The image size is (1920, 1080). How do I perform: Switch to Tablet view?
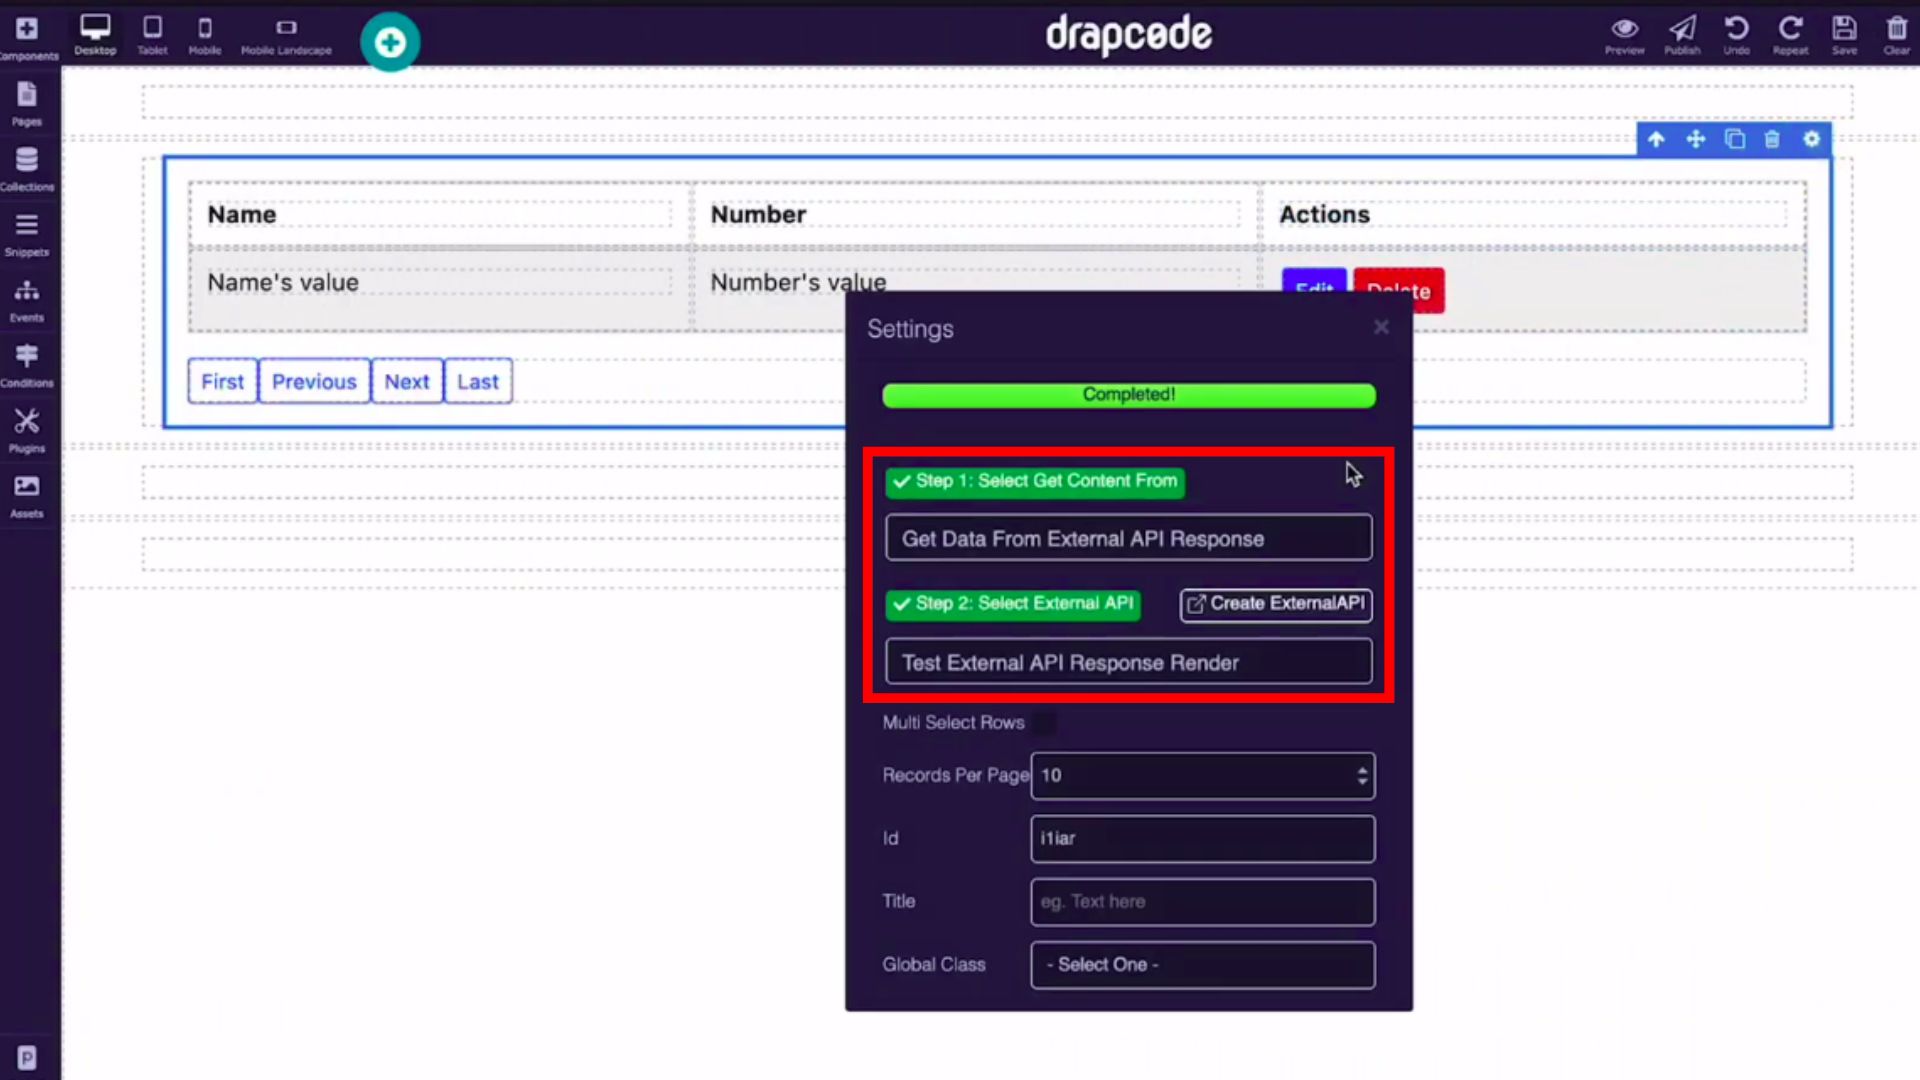coord(152,34)
